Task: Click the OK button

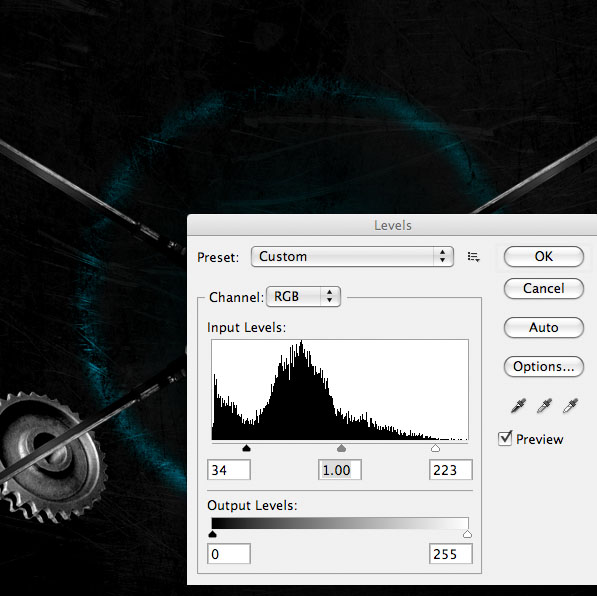Action: coord(543,256)
